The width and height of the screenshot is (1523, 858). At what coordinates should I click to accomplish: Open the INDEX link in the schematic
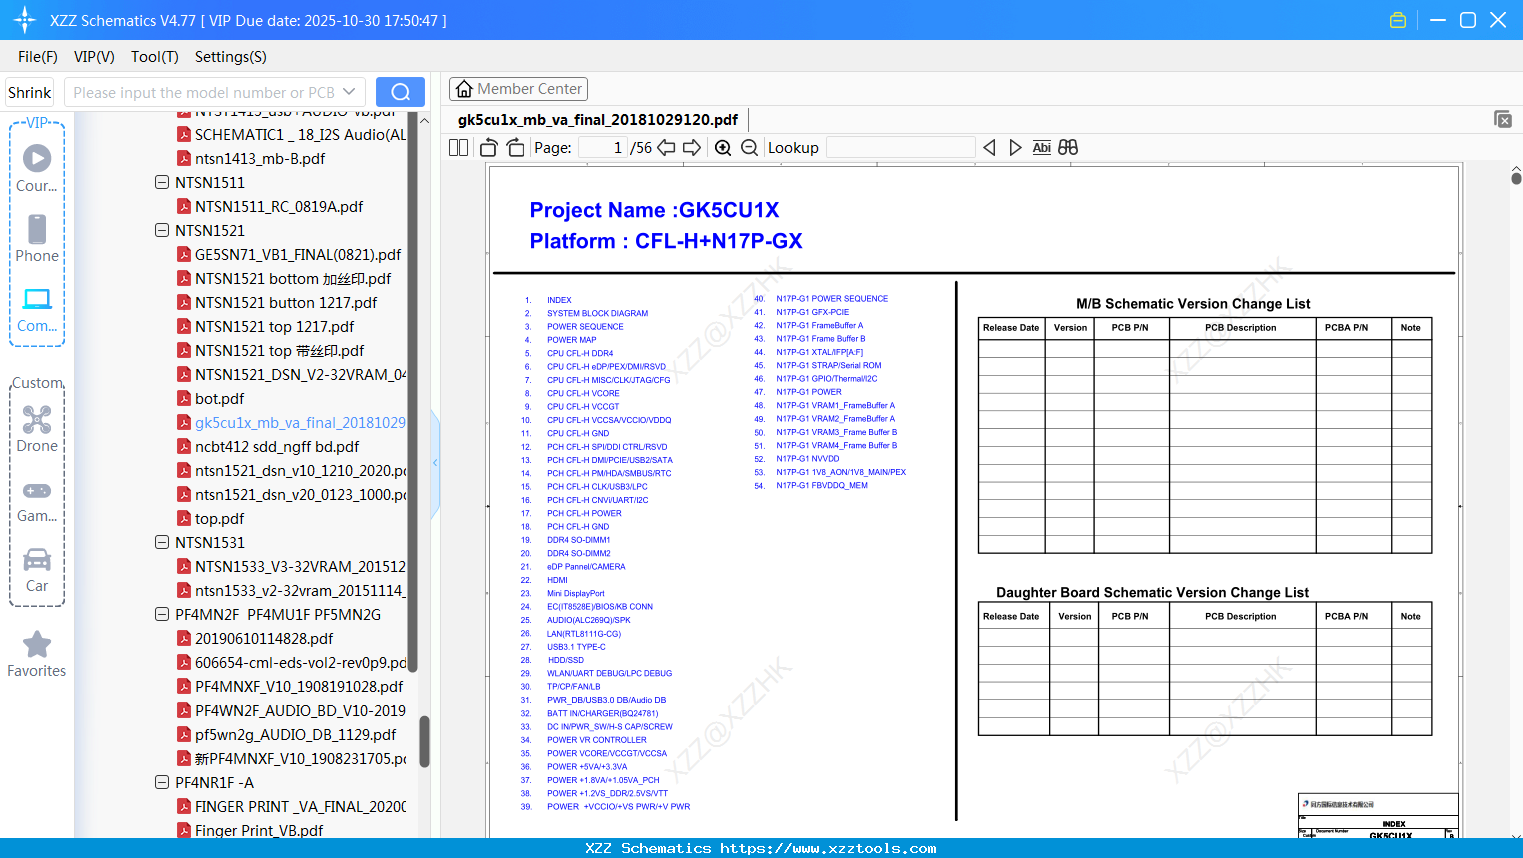pos(559,300)
